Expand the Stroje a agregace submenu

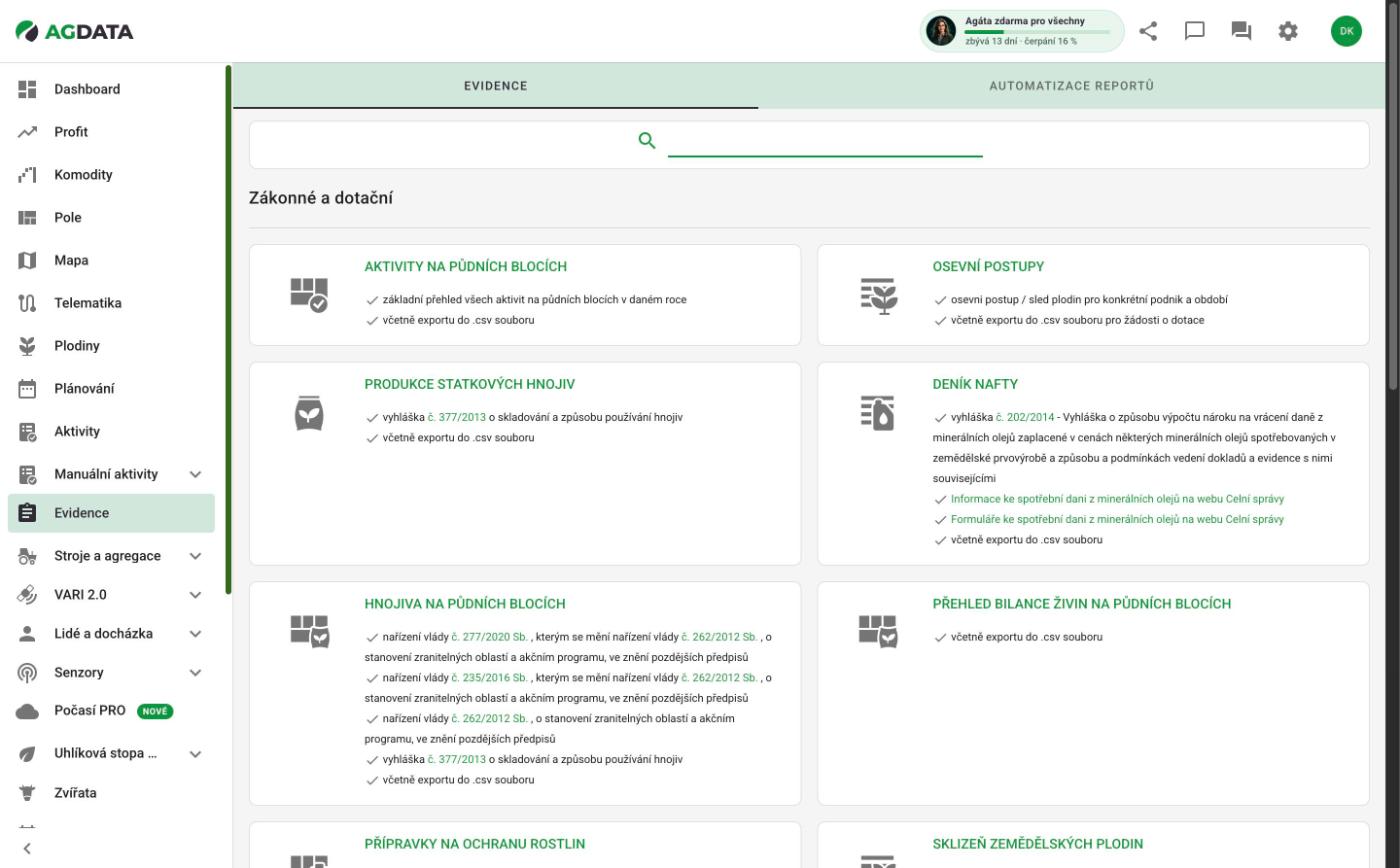196,556
